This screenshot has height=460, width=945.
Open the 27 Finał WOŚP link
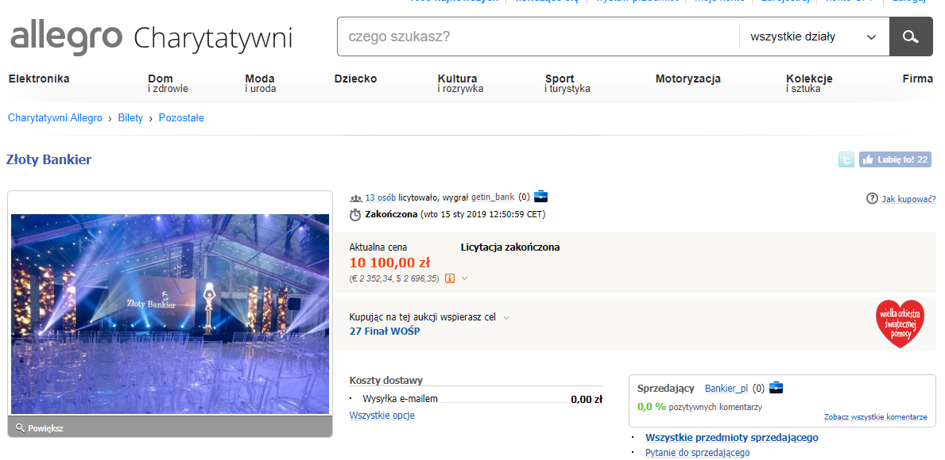(x=385, y=331)
